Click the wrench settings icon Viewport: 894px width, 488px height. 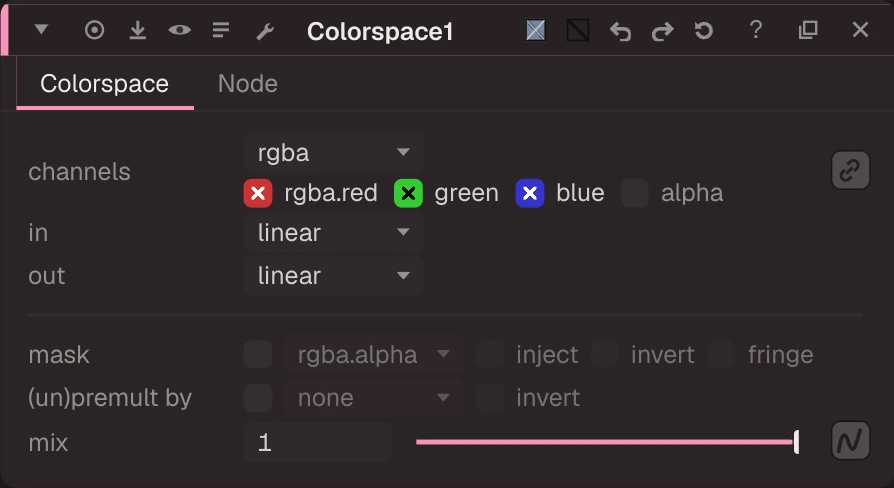[x=265, y=31]
